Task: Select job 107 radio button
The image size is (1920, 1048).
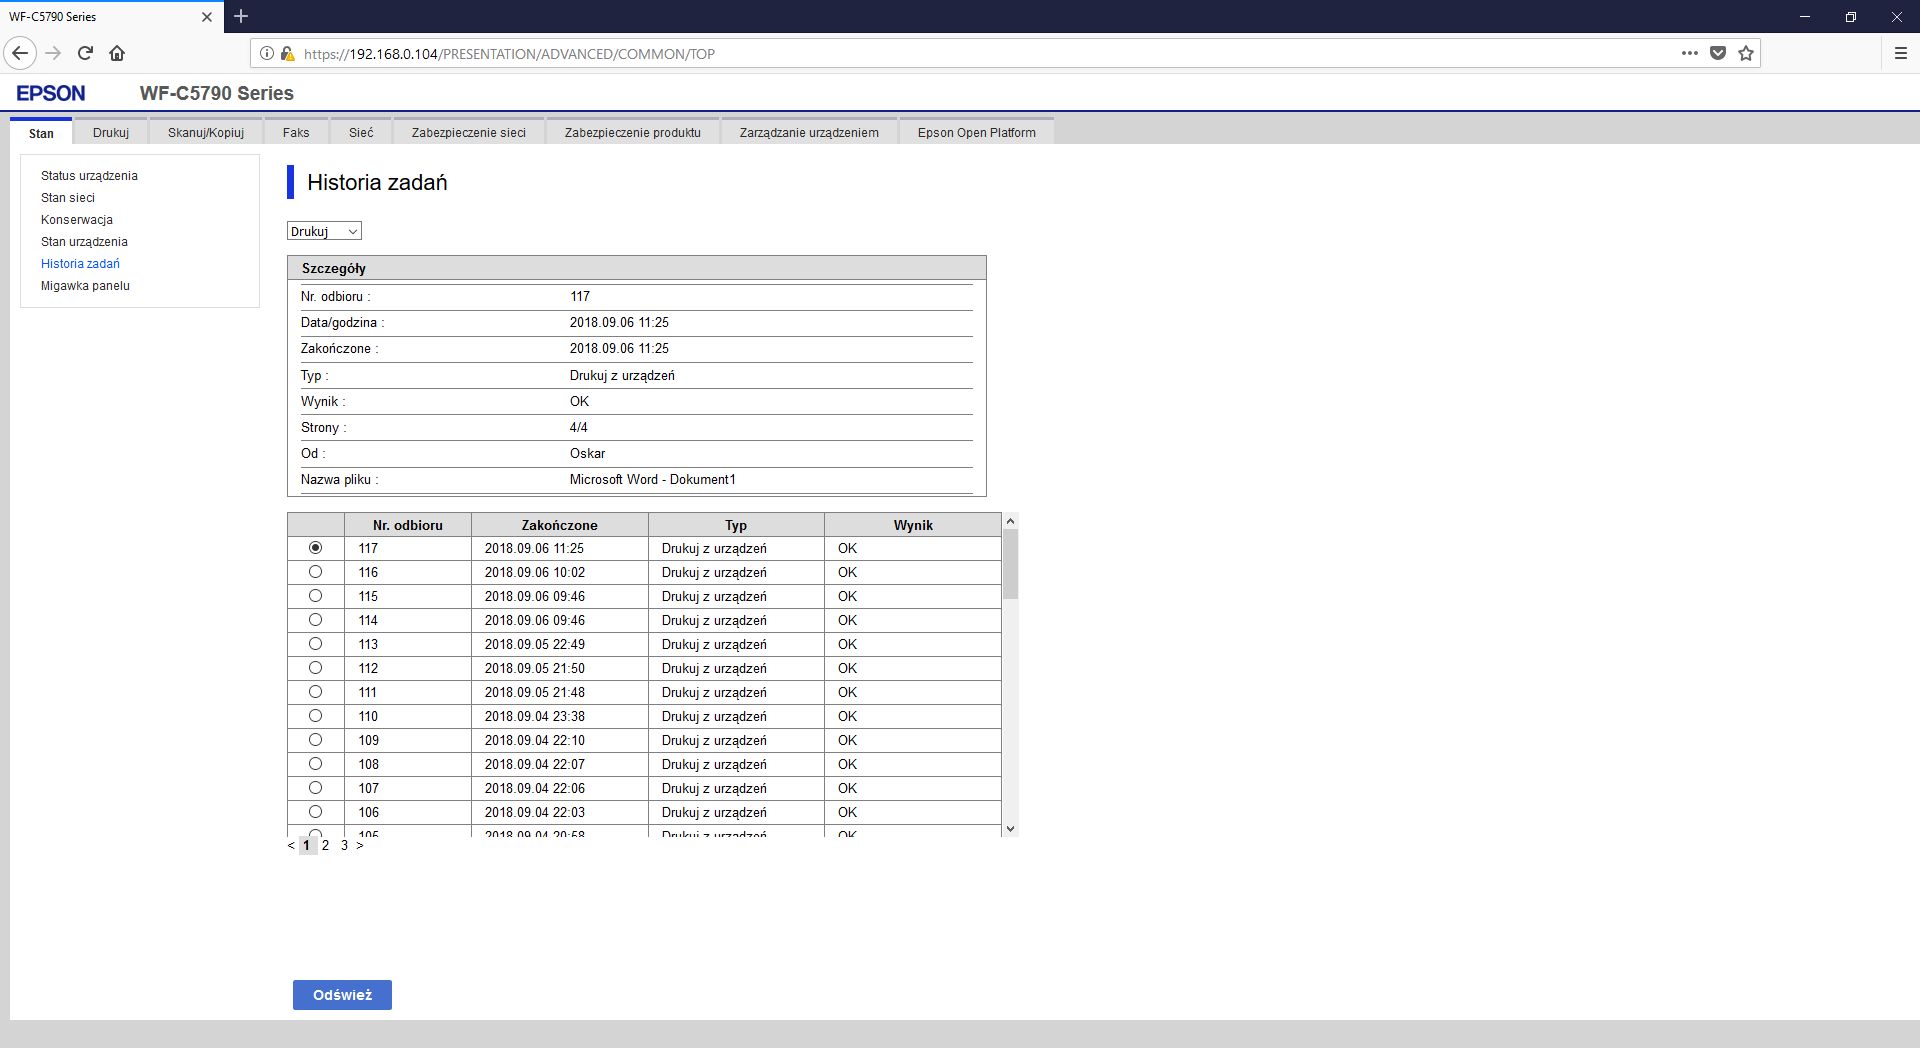Action: click(x=316, y=788)
